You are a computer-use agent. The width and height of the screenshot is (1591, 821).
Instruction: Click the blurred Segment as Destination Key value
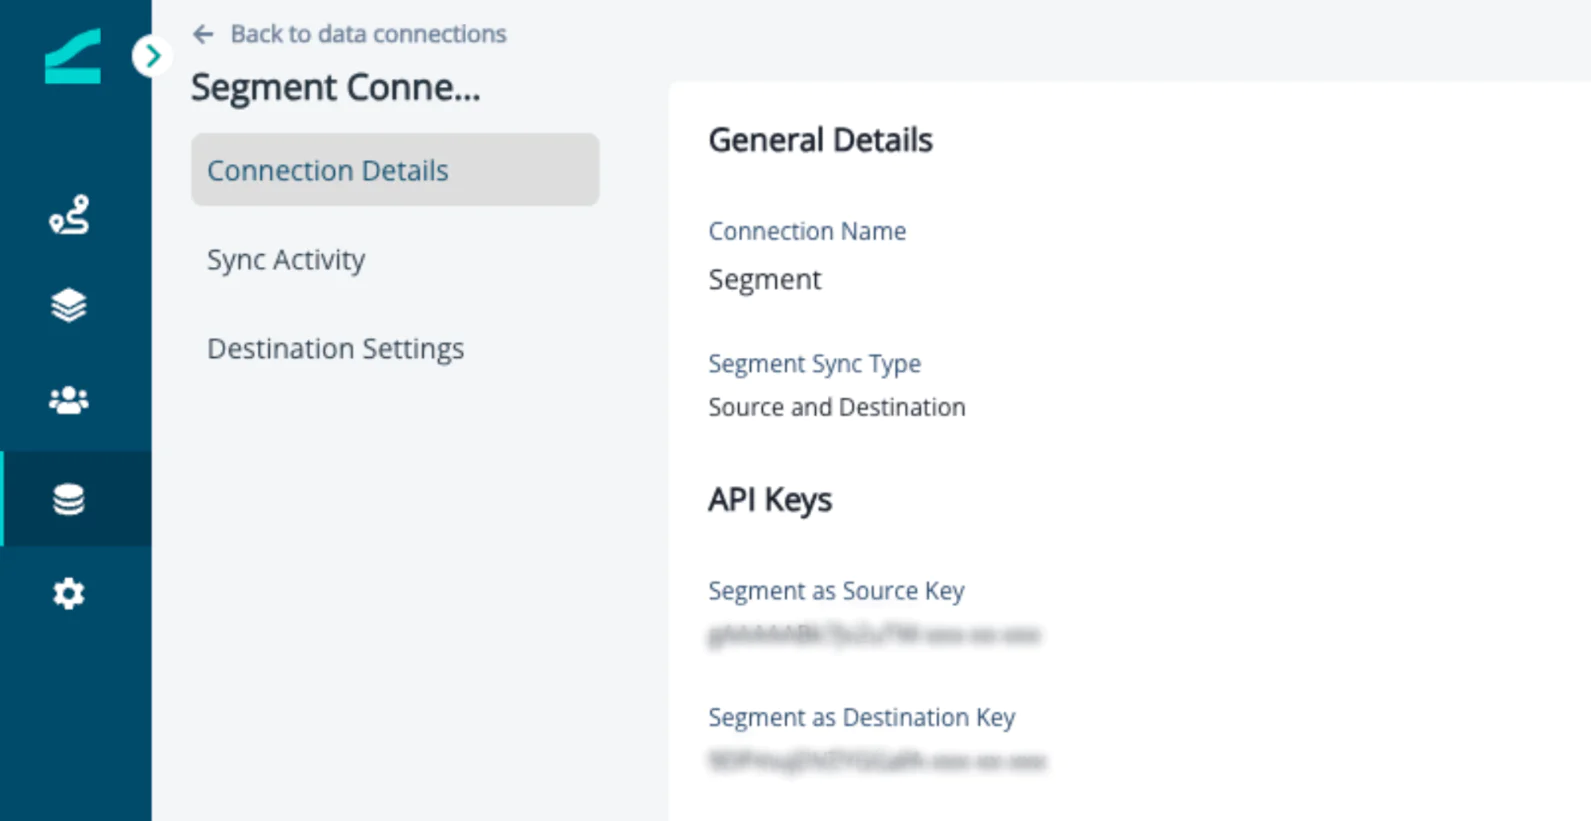click(x=876, y=761)
